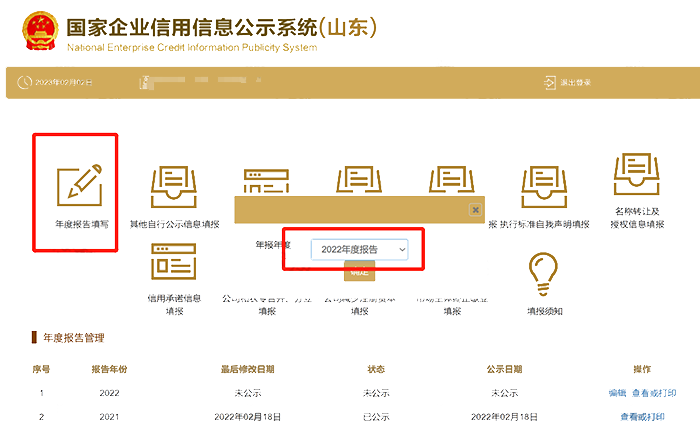
Task: Open the 年度报告填写 pencil icon
Action: pyautogui.click(x=79, y=185)
